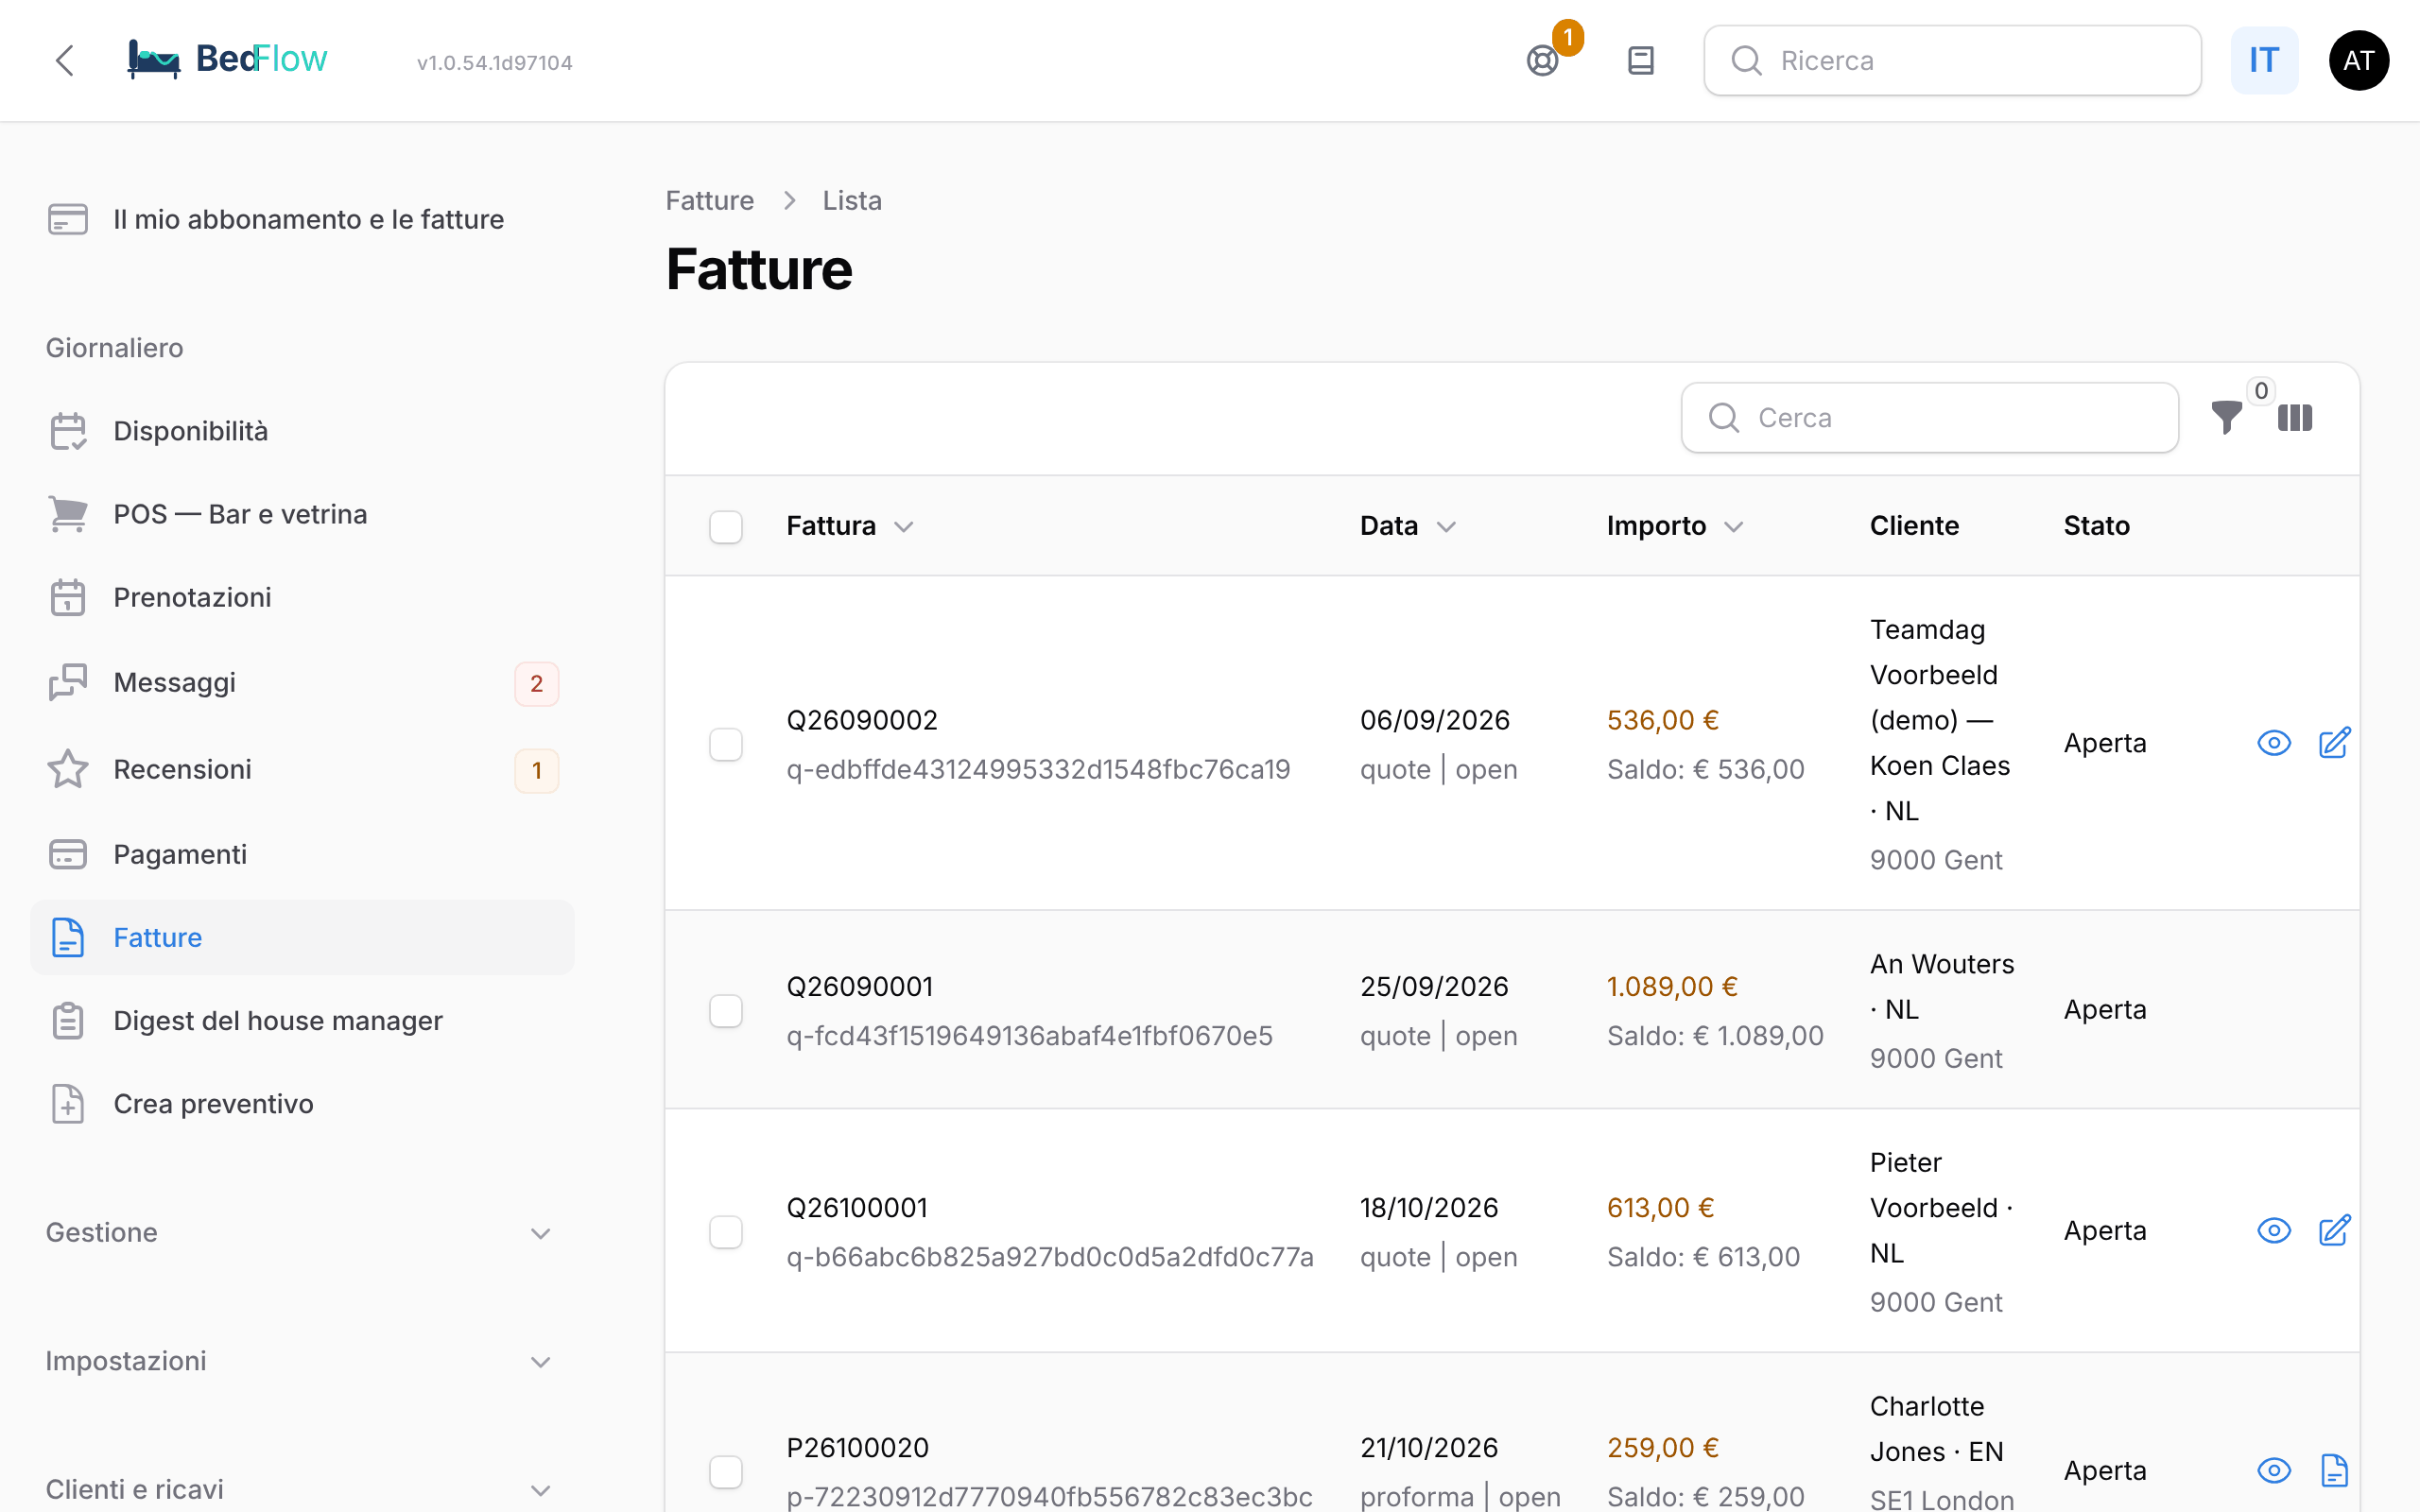2420x1512 pixels.
Task: Toggle columns with the column icon
Action: pyautogui.click(x=2295, y=417)
